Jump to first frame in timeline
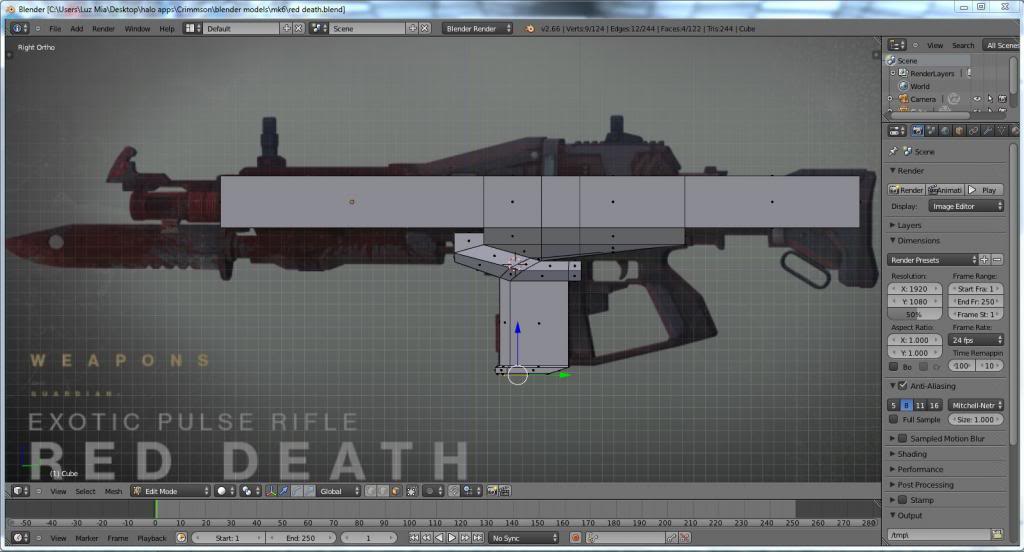1024x552 pixels. click(414, 538)
